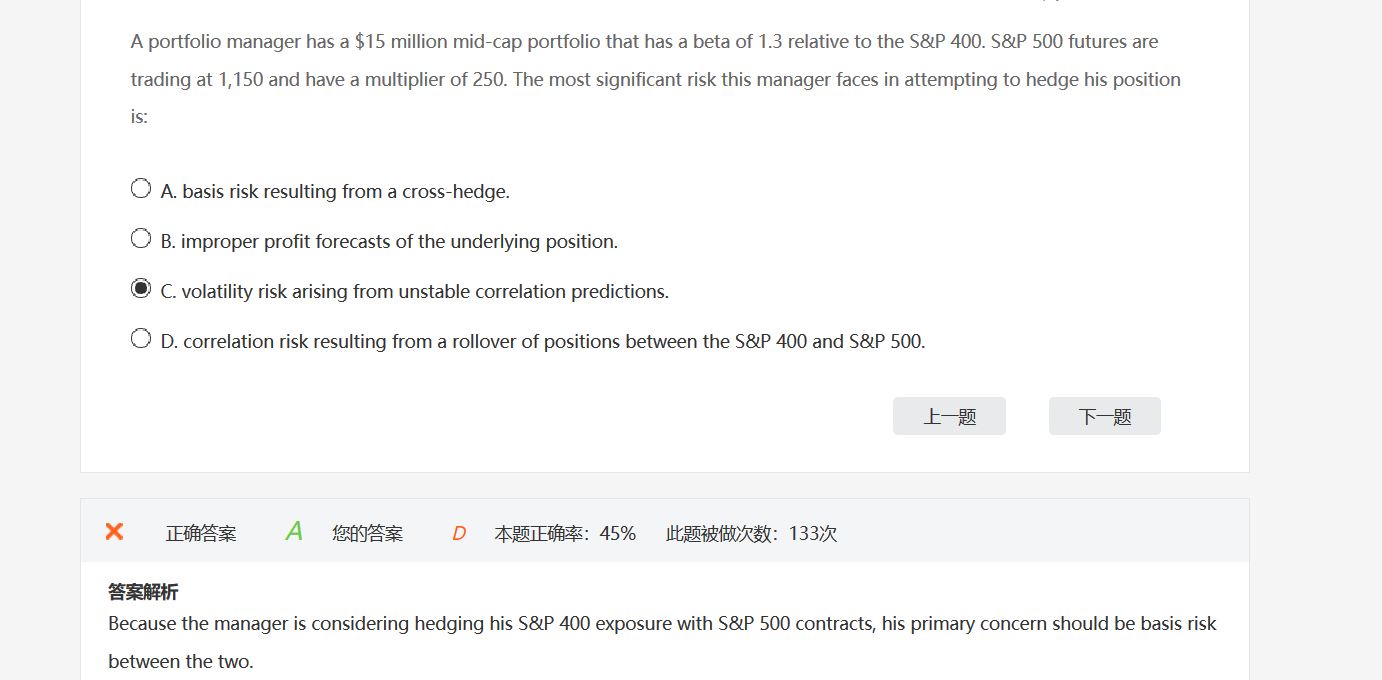Go to next question with 下一题
Screen dimensions: 1382x680
tap(1104, 416)
